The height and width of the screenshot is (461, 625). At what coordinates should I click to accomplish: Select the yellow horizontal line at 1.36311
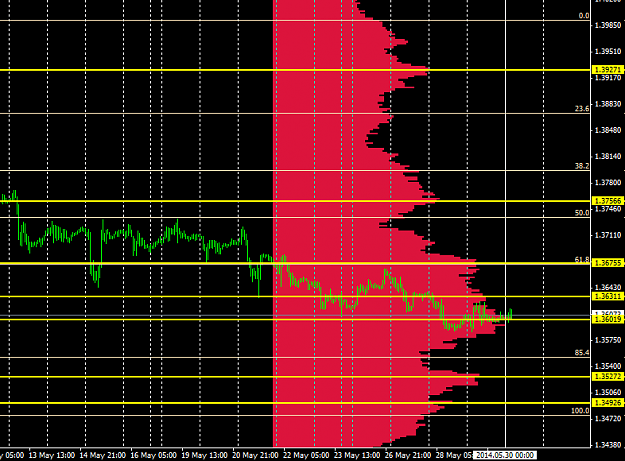tap(295, 296)
